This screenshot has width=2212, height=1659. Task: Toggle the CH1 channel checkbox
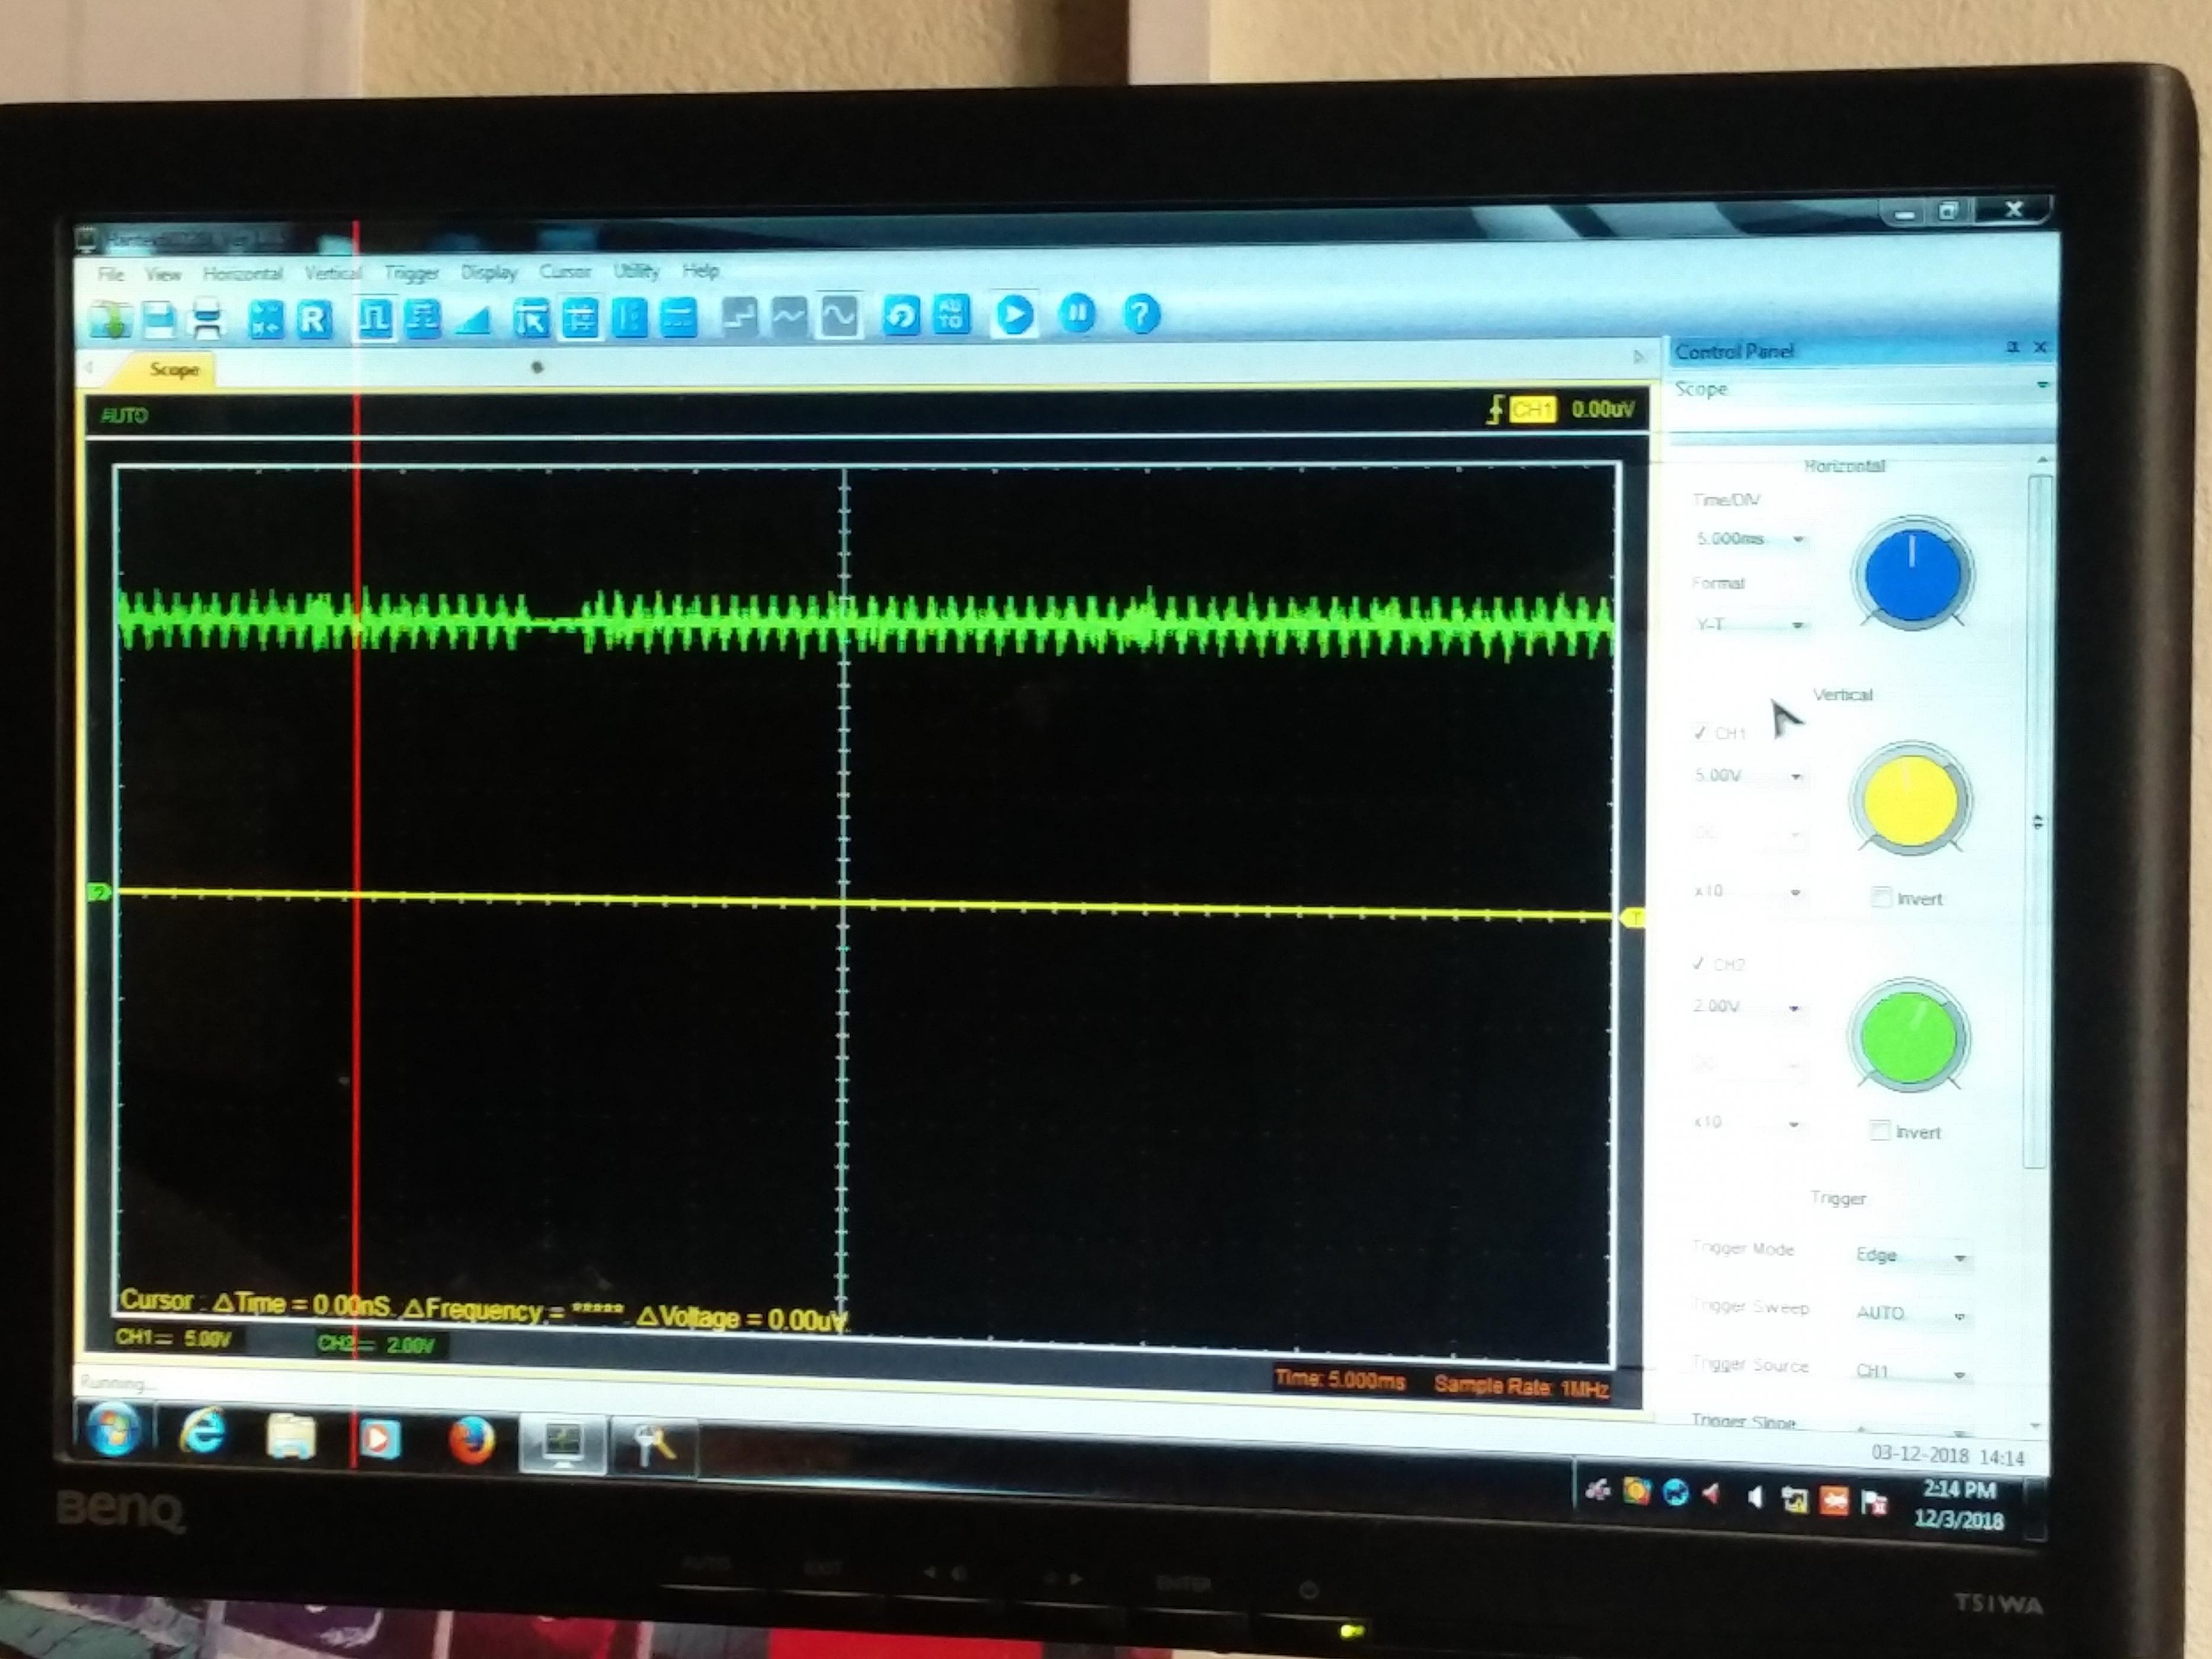1700,733
